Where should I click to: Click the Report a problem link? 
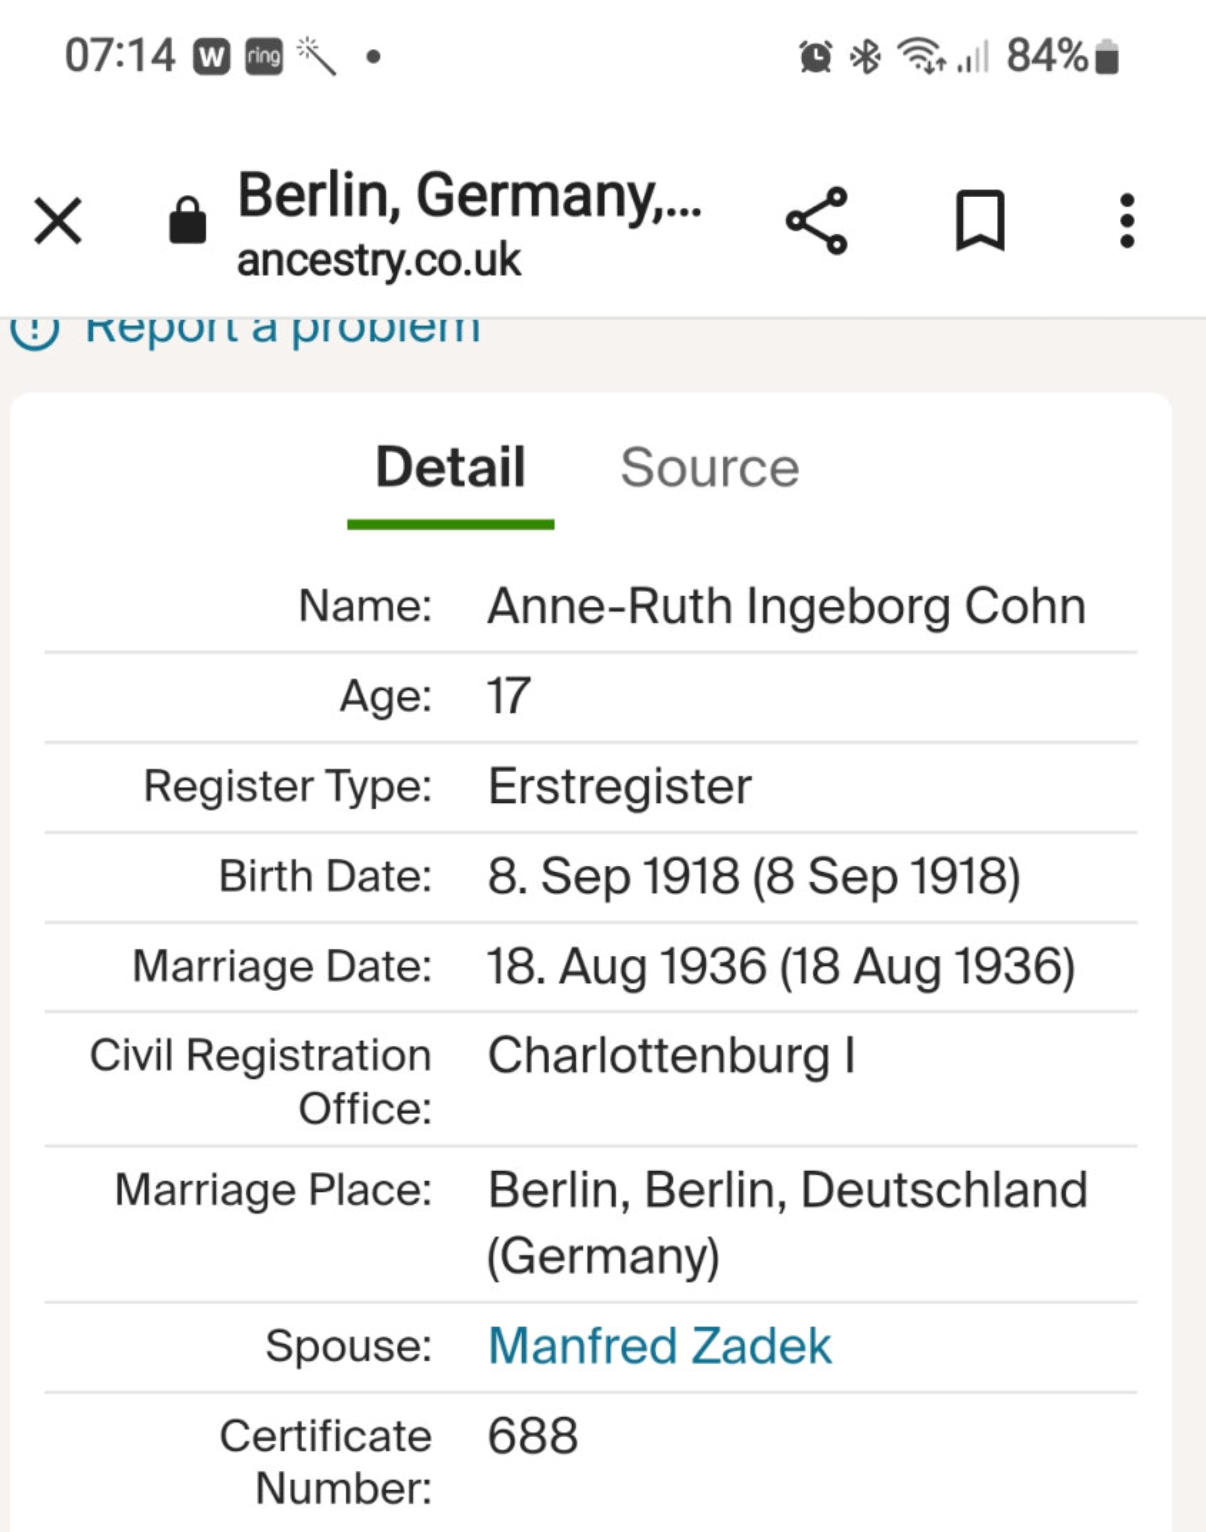(280, 328)
